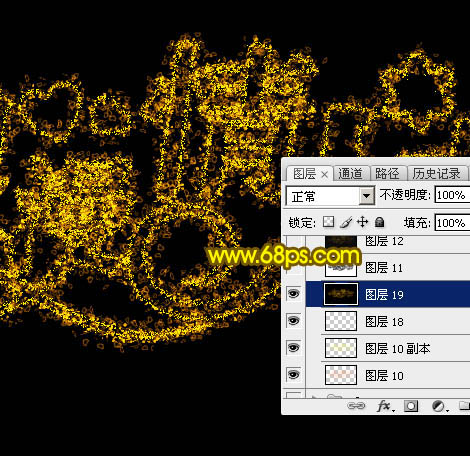
Task: Toggle lock image pixels brush icon
Action: point(346,222)
